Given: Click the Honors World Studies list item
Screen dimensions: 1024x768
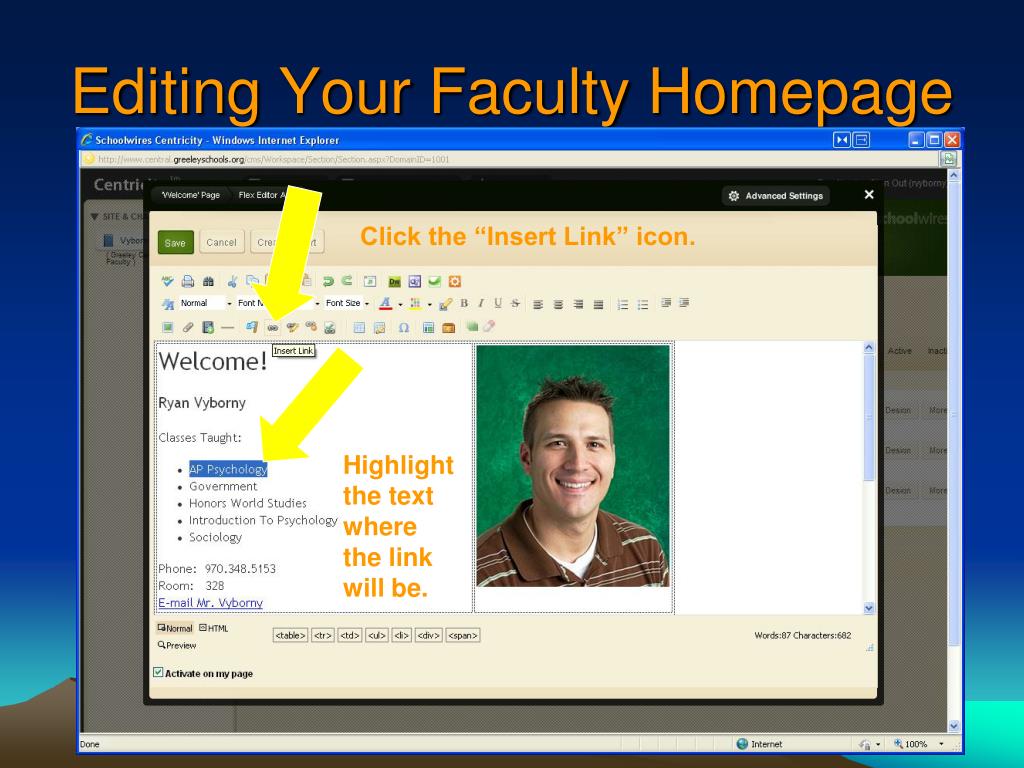Looking at the screenshot, I should tap(248, 504).
